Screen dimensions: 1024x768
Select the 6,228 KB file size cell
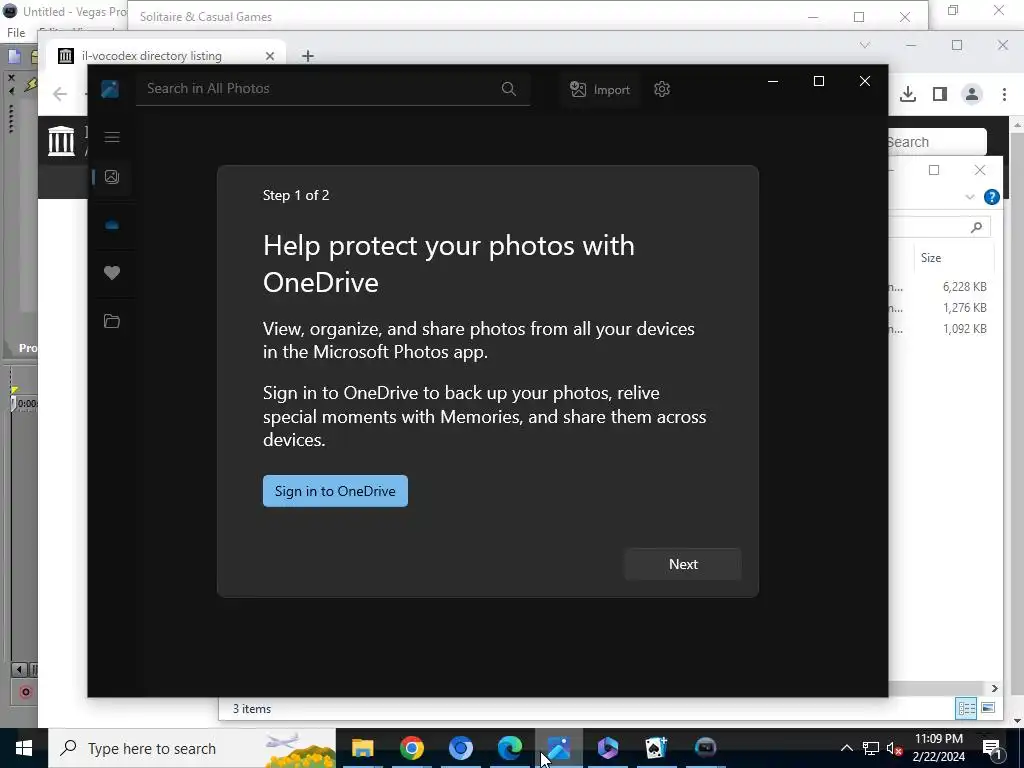[x=964, y=287]
